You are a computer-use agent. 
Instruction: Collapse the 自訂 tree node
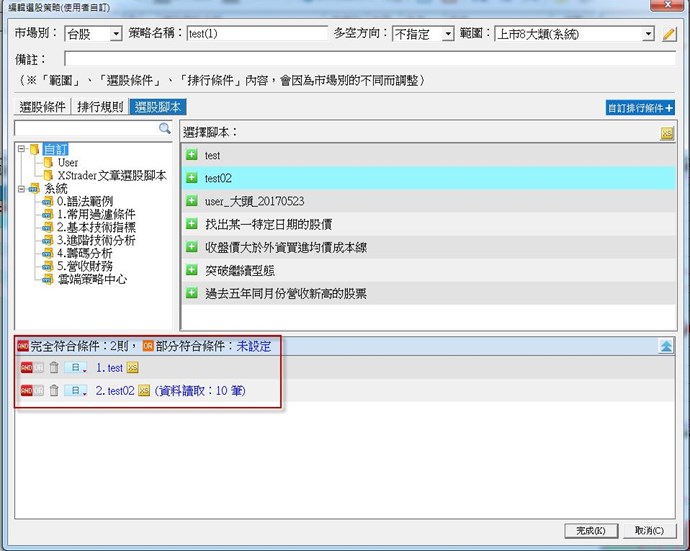coord(21,149)
